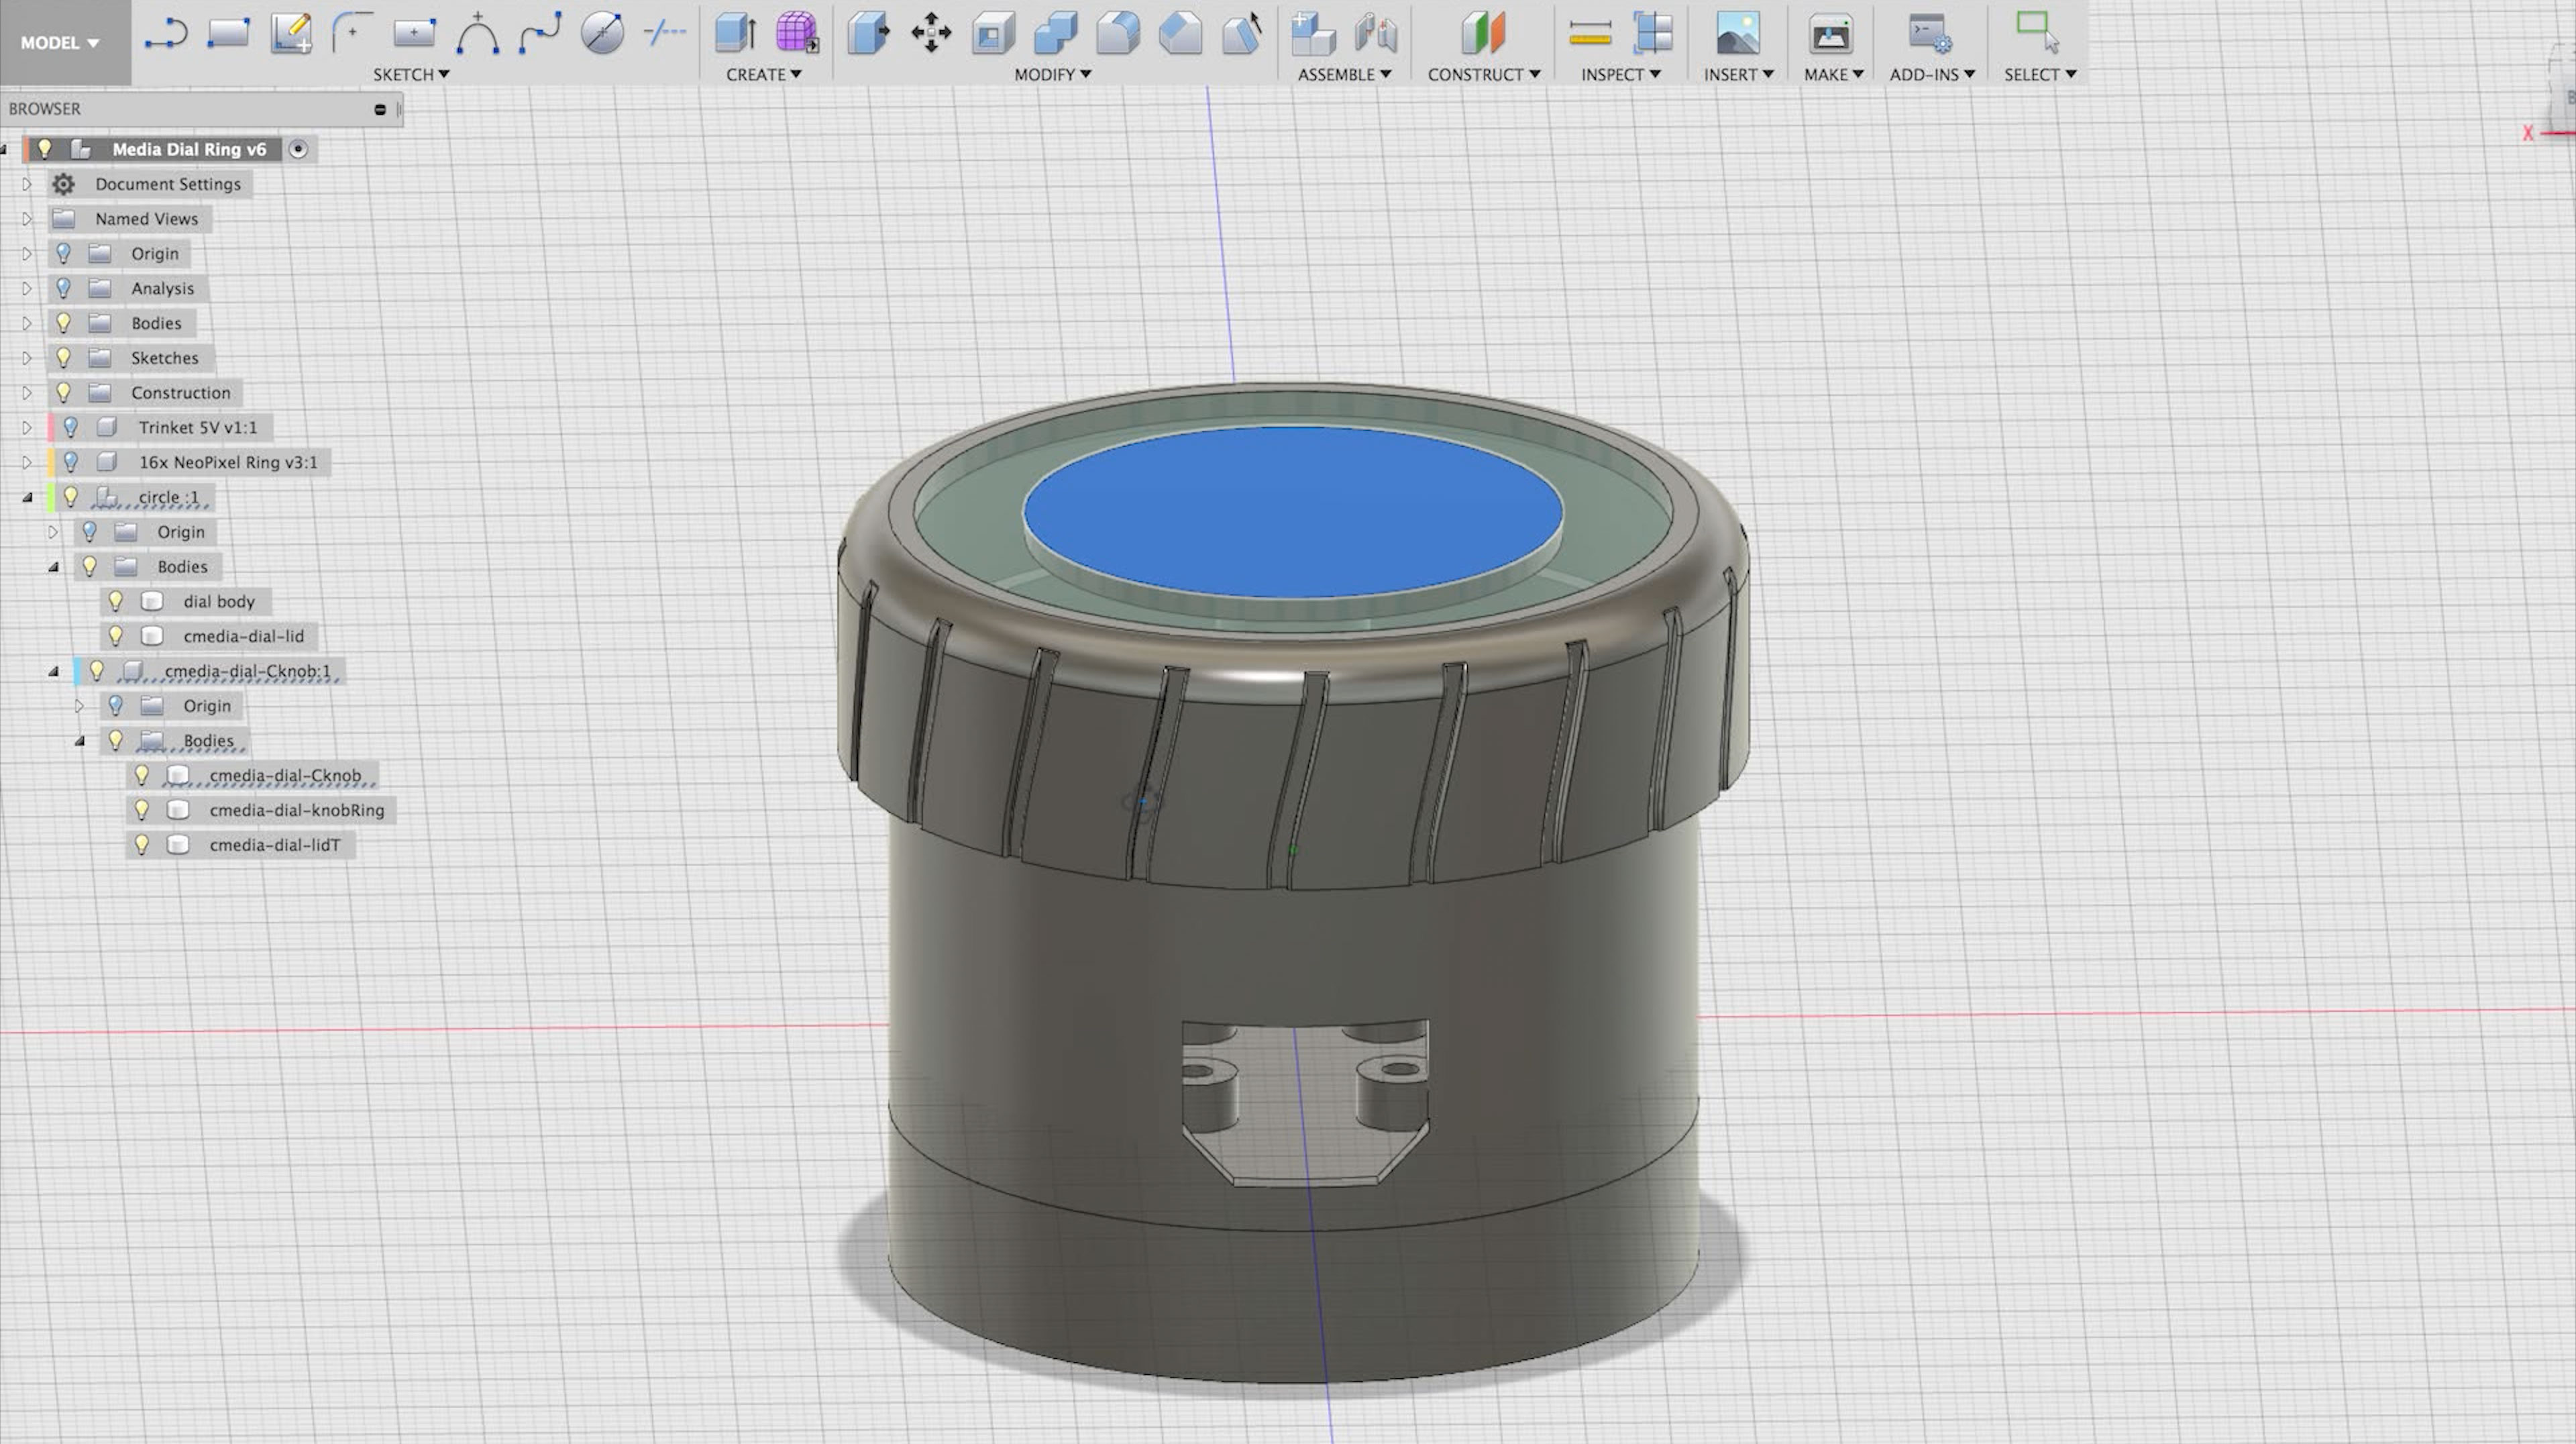
Task: Collapse the Browser panel with minus button
Action: coord(380,109)
